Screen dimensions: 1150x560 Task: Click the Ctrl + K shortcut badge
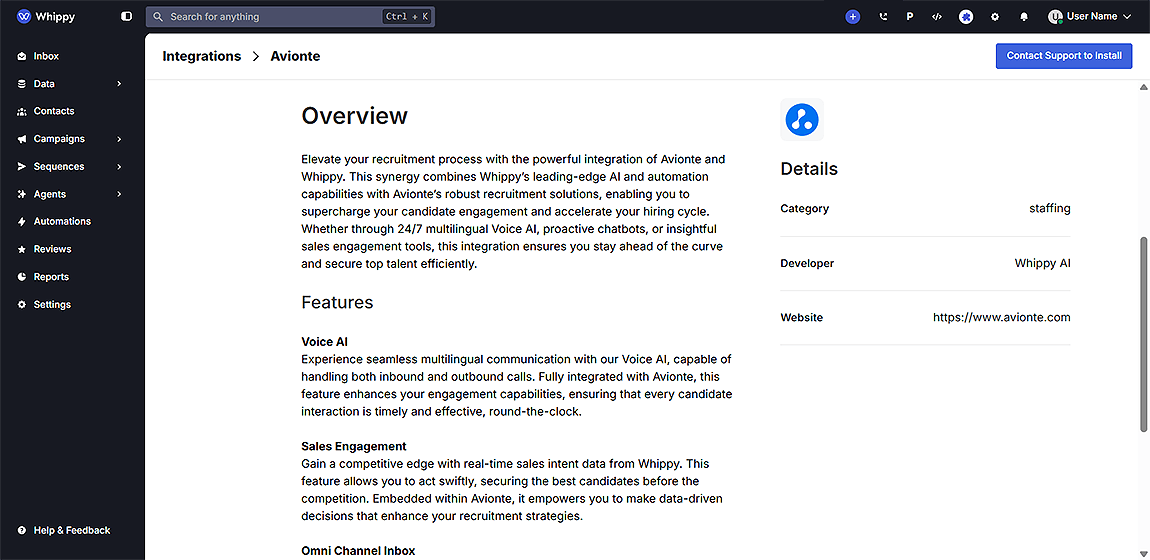click(406, 16)
